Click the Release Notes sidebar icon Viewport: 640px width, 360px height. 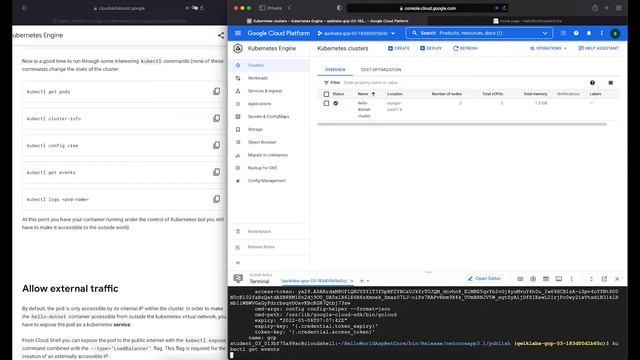point(238,247)
